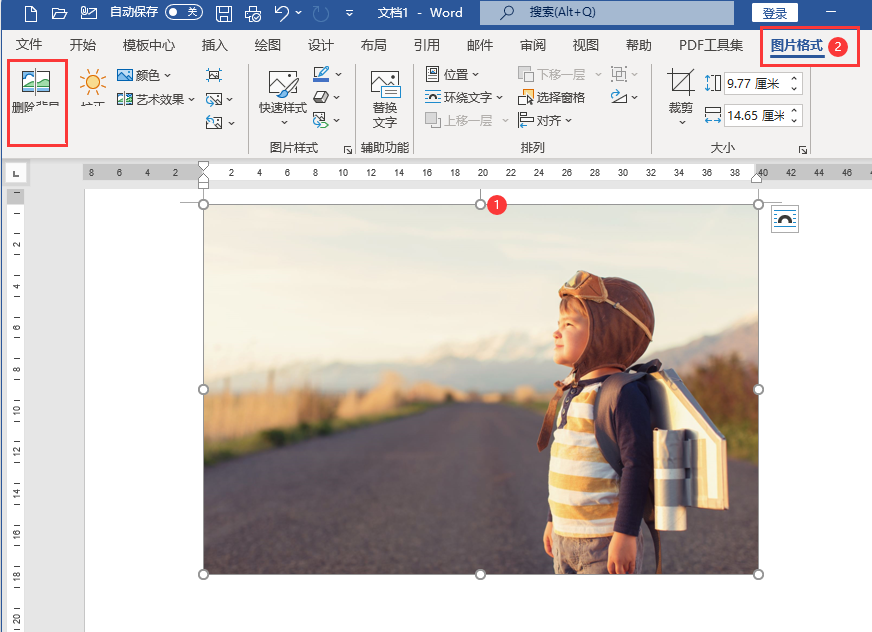Open the Position (位置) dropdown
872x632 pixels.
[453, 75]
